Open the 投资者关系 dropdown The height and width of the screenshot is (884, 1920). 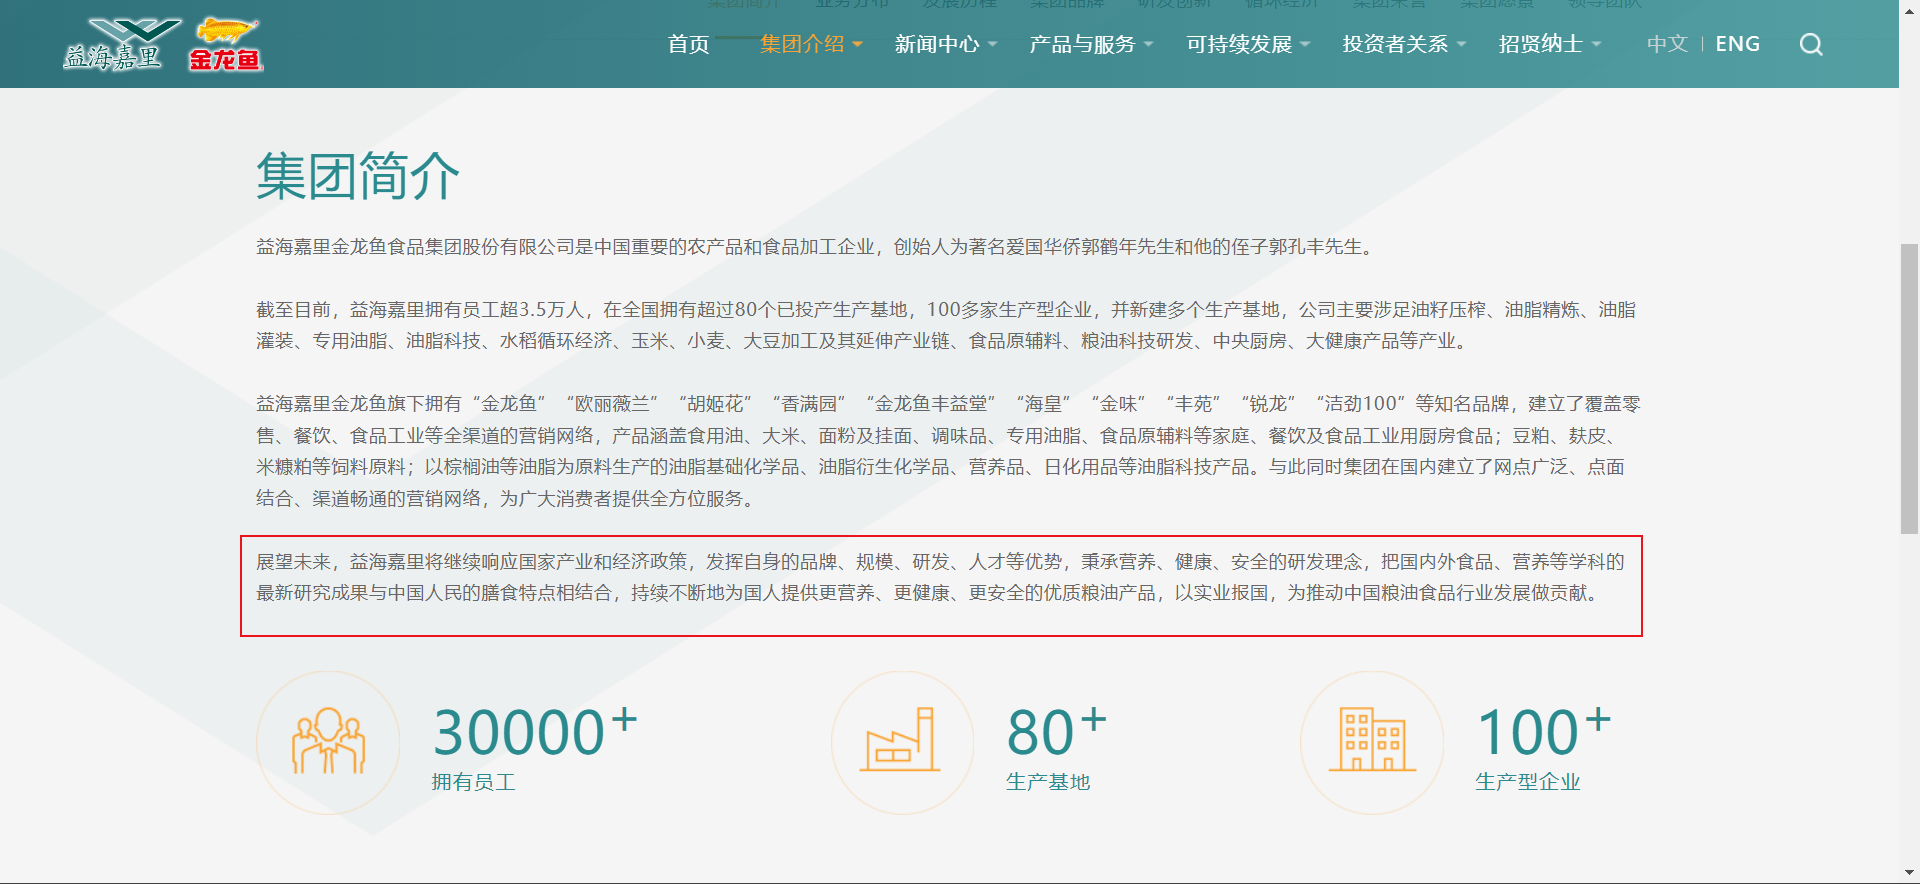pos(1405,45)
